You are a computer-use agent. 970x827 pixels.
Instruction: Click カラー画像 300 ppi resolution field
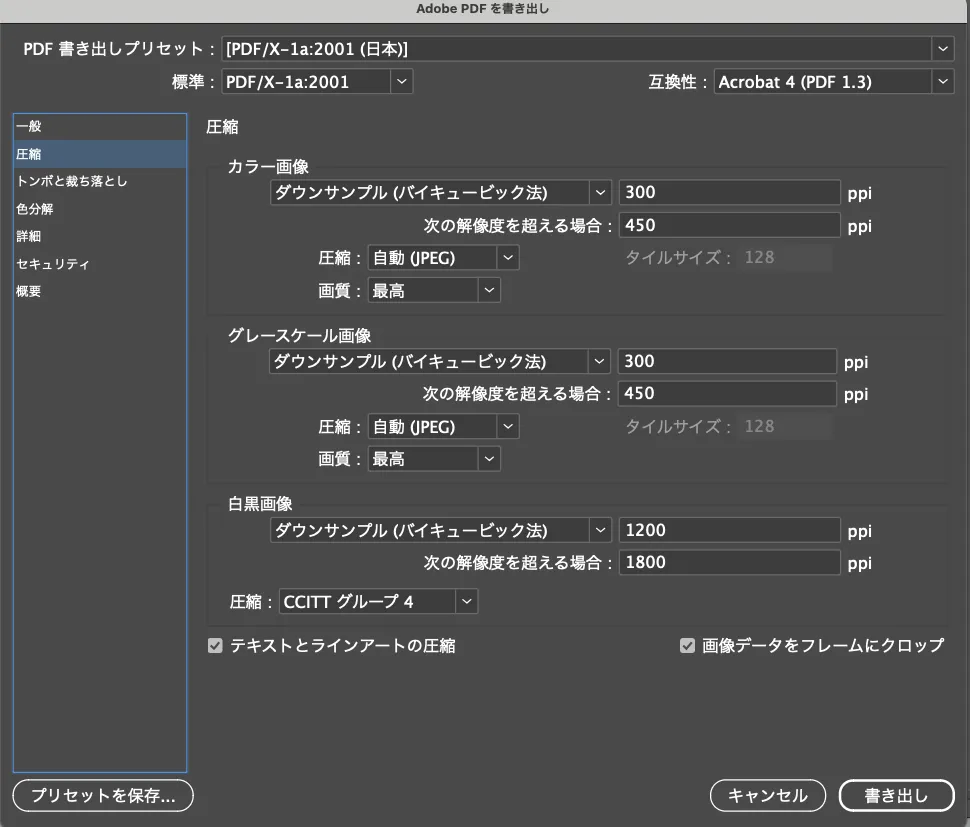pos(729,193)
